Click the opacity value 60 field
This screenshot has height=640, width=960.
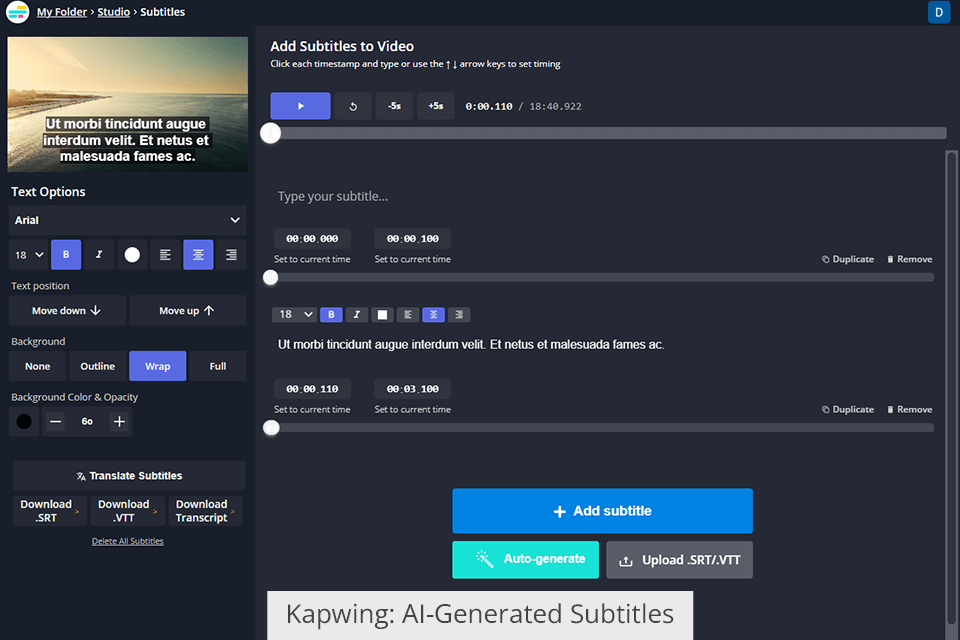(87, 421)
